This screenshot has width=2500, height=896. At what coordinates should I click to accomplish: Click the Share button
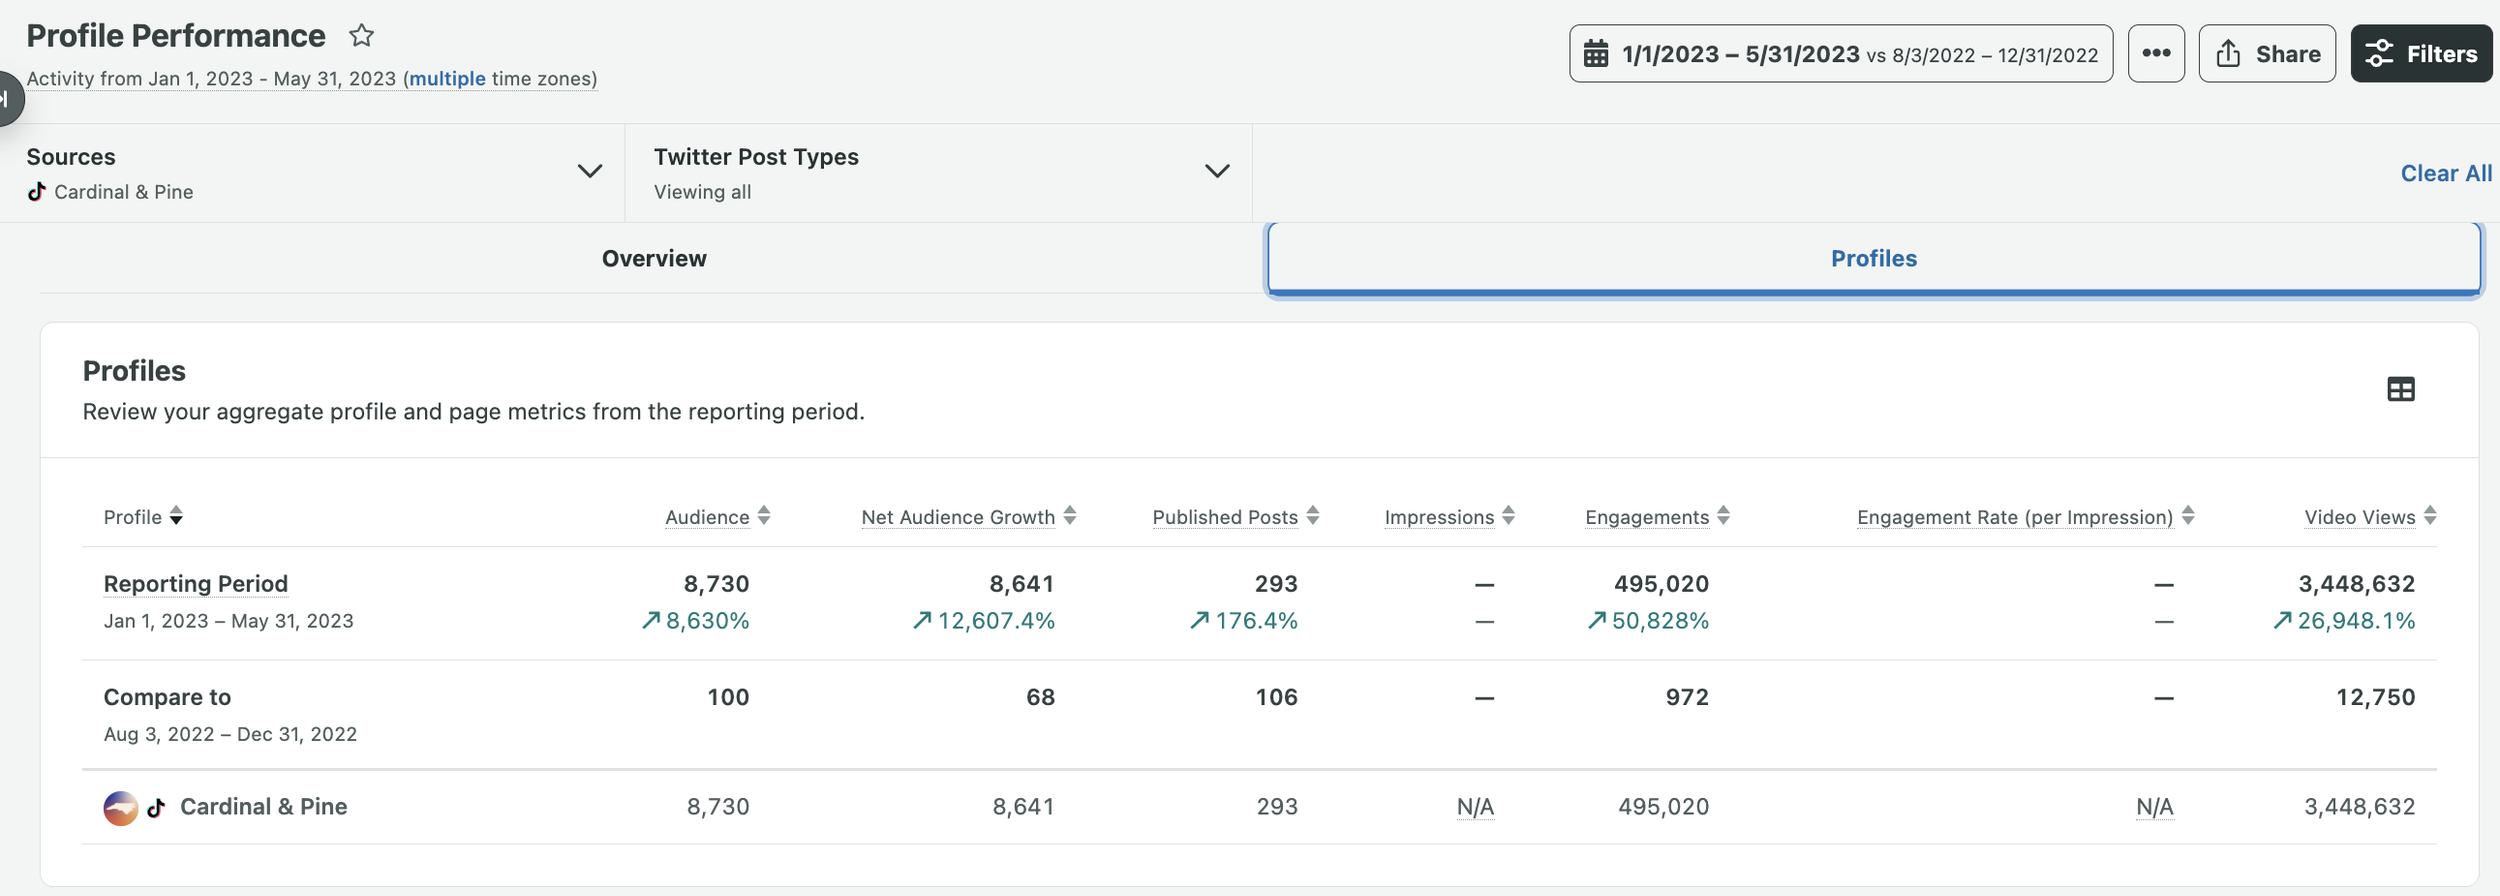2267,54
